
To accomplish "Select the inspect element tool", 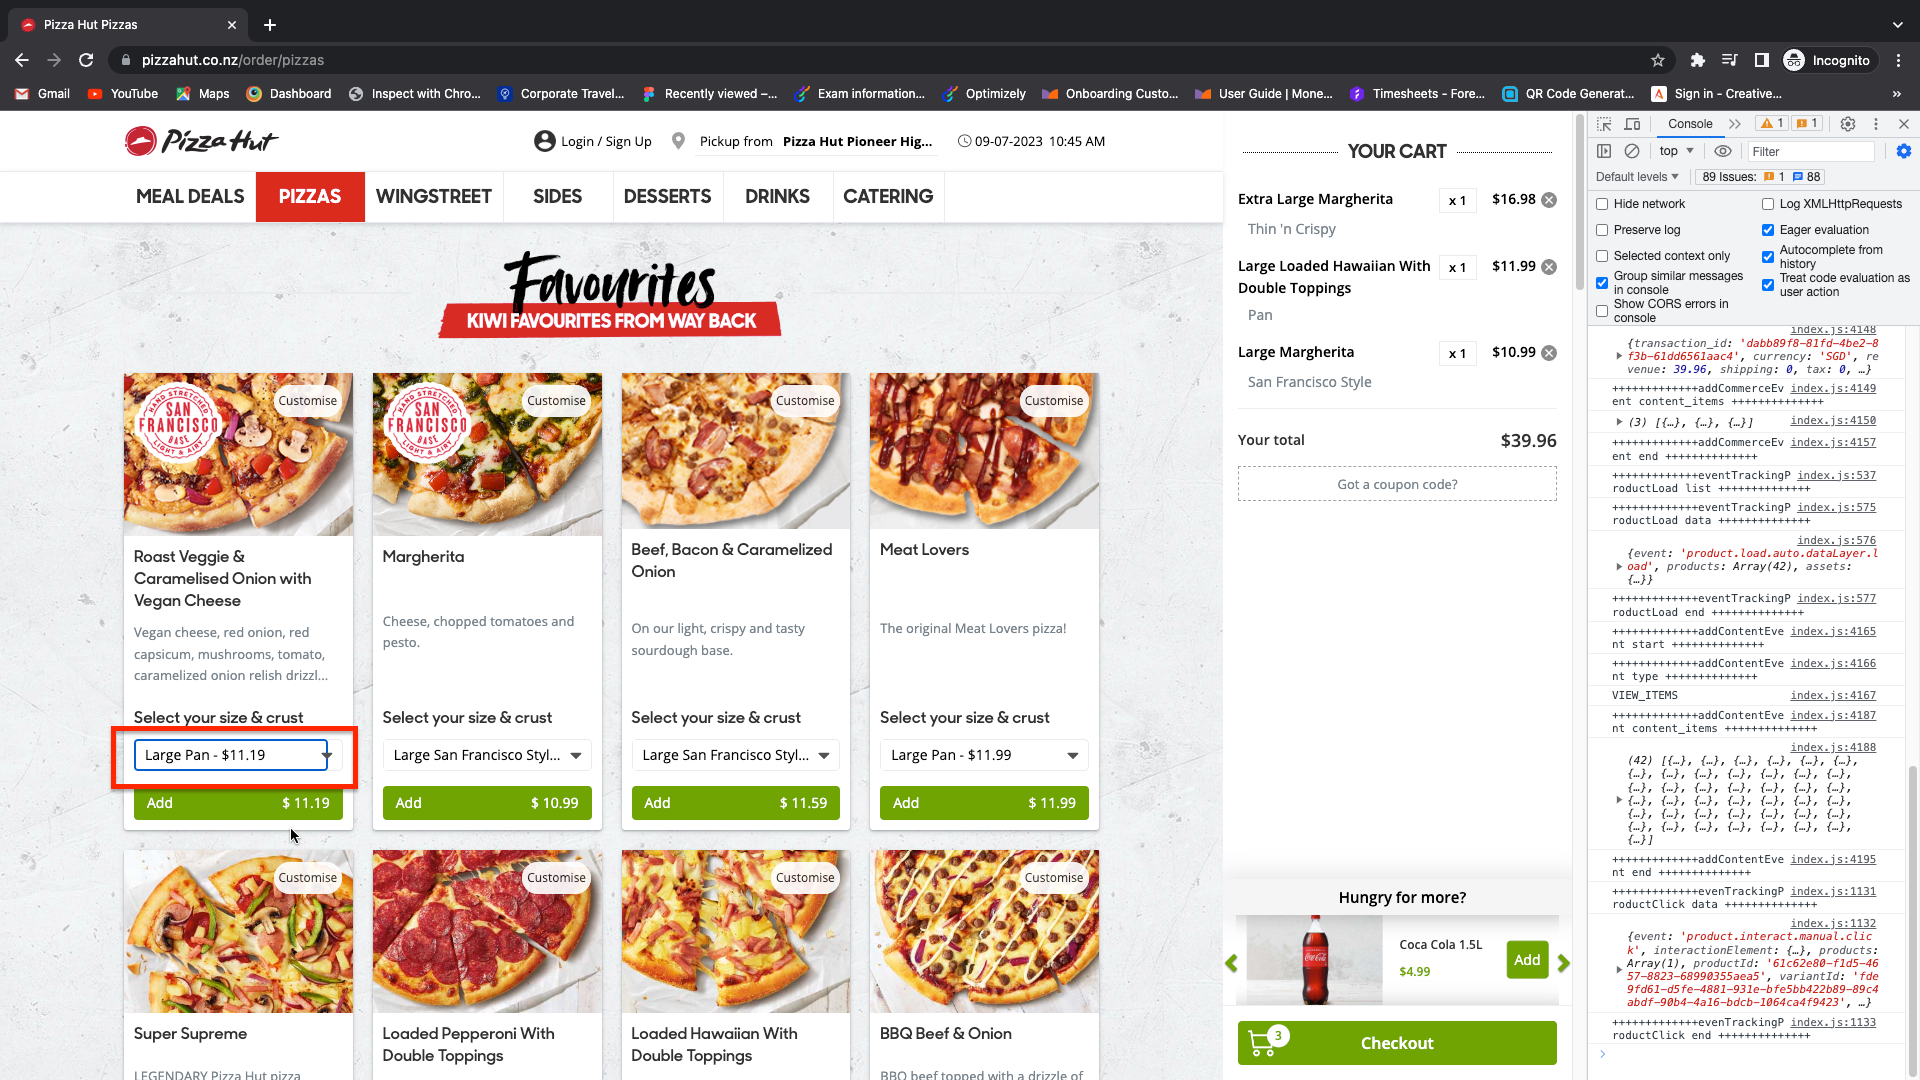I will 1604,124.
